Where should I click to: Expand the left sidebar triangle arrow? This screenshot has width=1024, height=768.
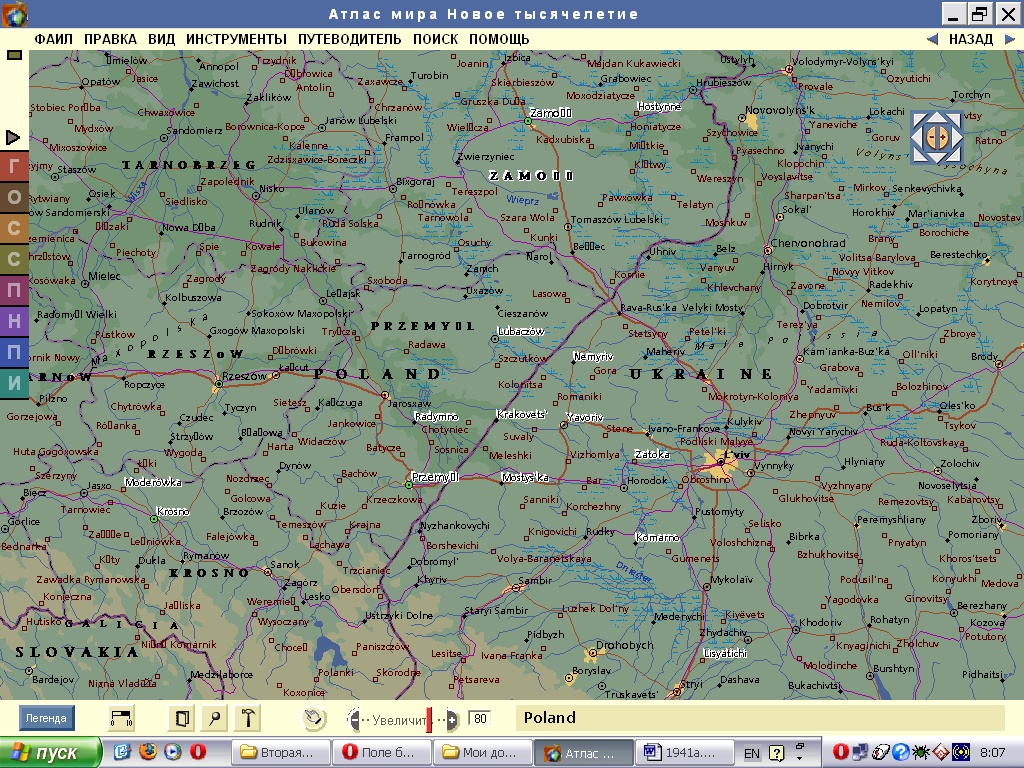[12, 137]
